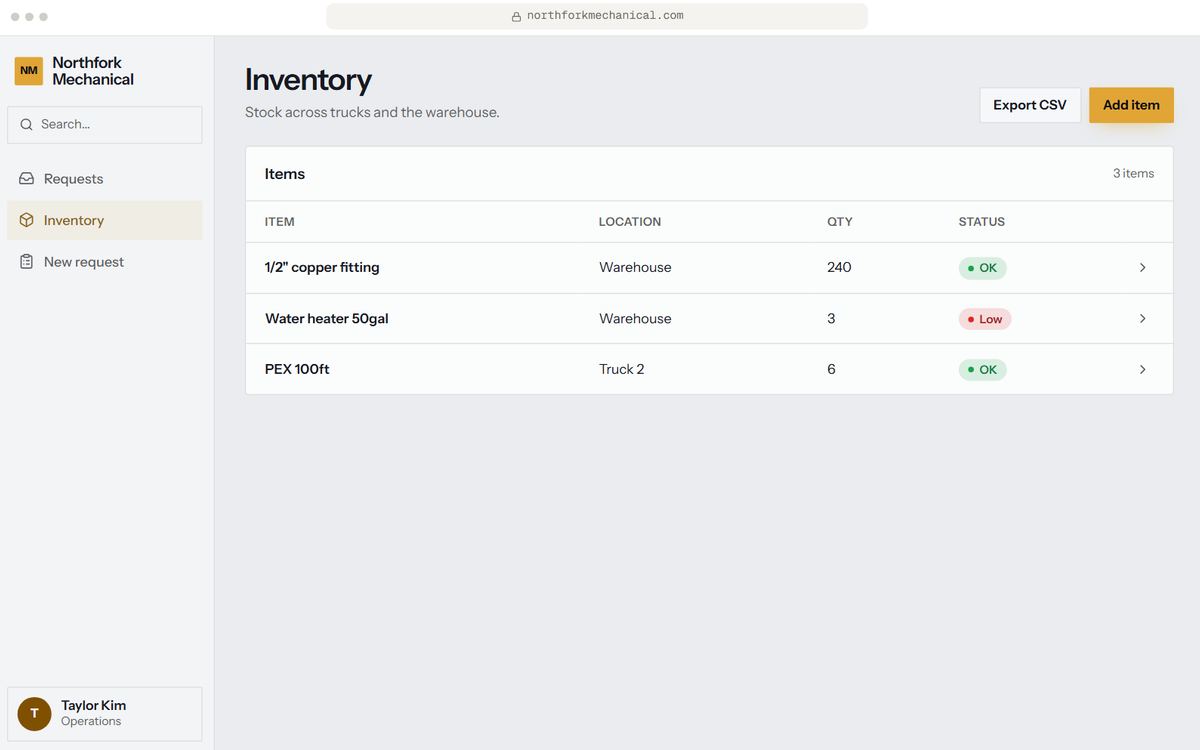Image resolution: width=1200 pixels, height=750 pixels.
Task: Click the quantity 3 cell
Action: pyautogui.click(x=831, y=319)
